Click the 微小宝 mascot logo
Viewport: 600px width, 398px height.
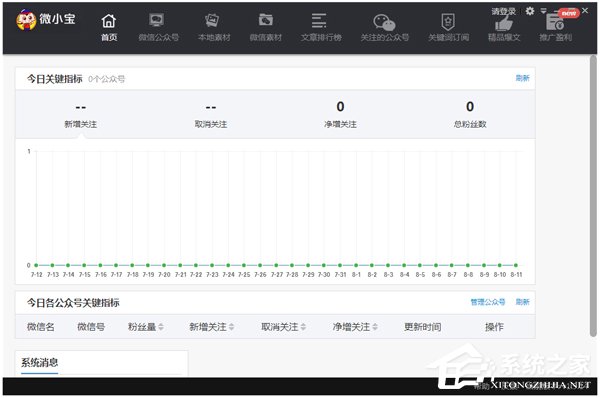coord(26,20)
